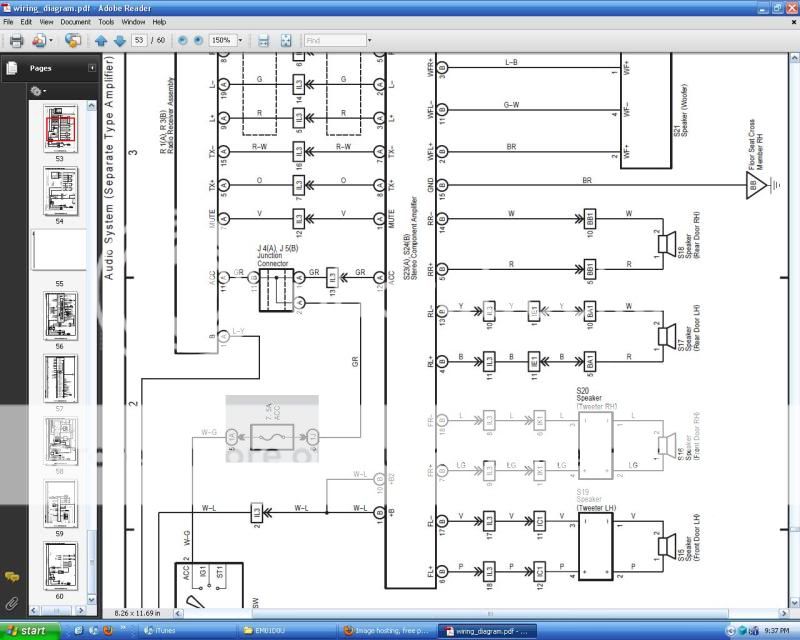The height and width of the screenshot is (640, 800).
Task: Collapse the navigation pane arrow
Action: pos(92,68)
